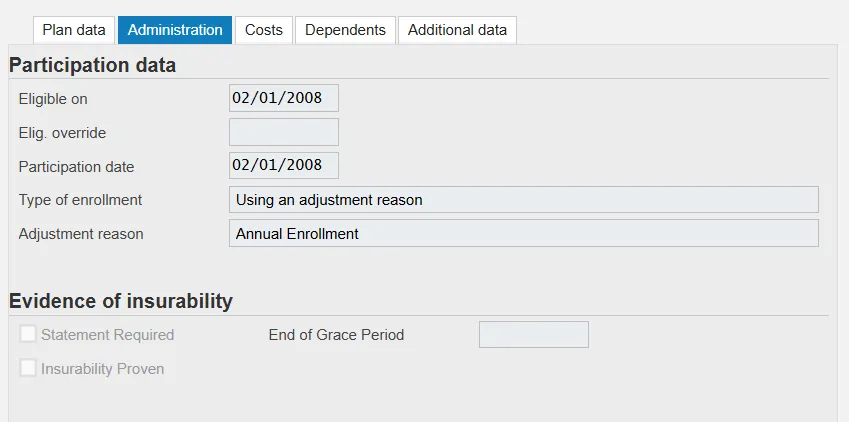The height and width of the screenshot is (422, 849).
Task: Select the Administration tab
Action: [x=175, y=30]
